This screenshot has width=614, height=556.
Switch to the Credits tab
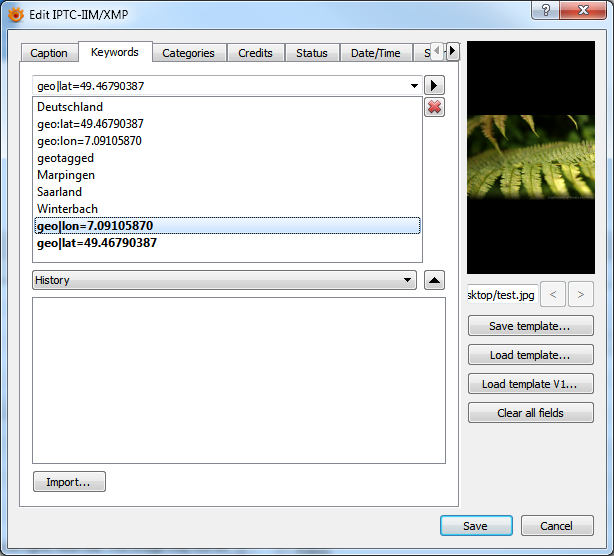(x=255, y=53)
